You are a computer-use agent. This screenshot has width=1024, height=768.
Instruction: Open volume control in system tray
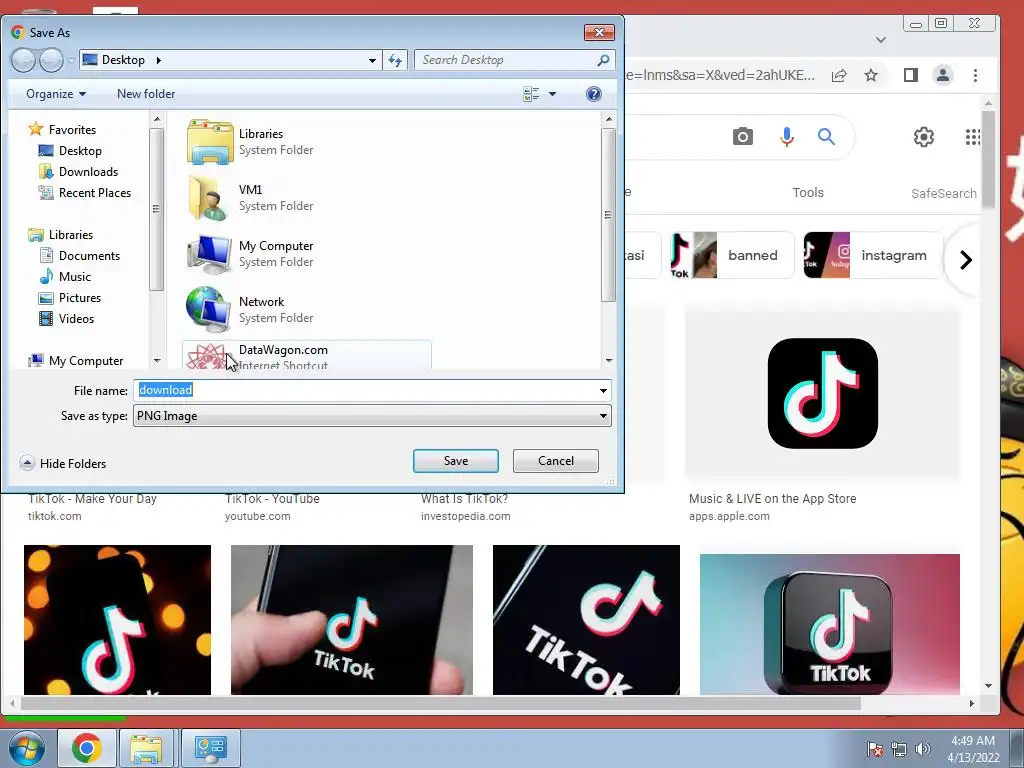[x=923, y=749]
